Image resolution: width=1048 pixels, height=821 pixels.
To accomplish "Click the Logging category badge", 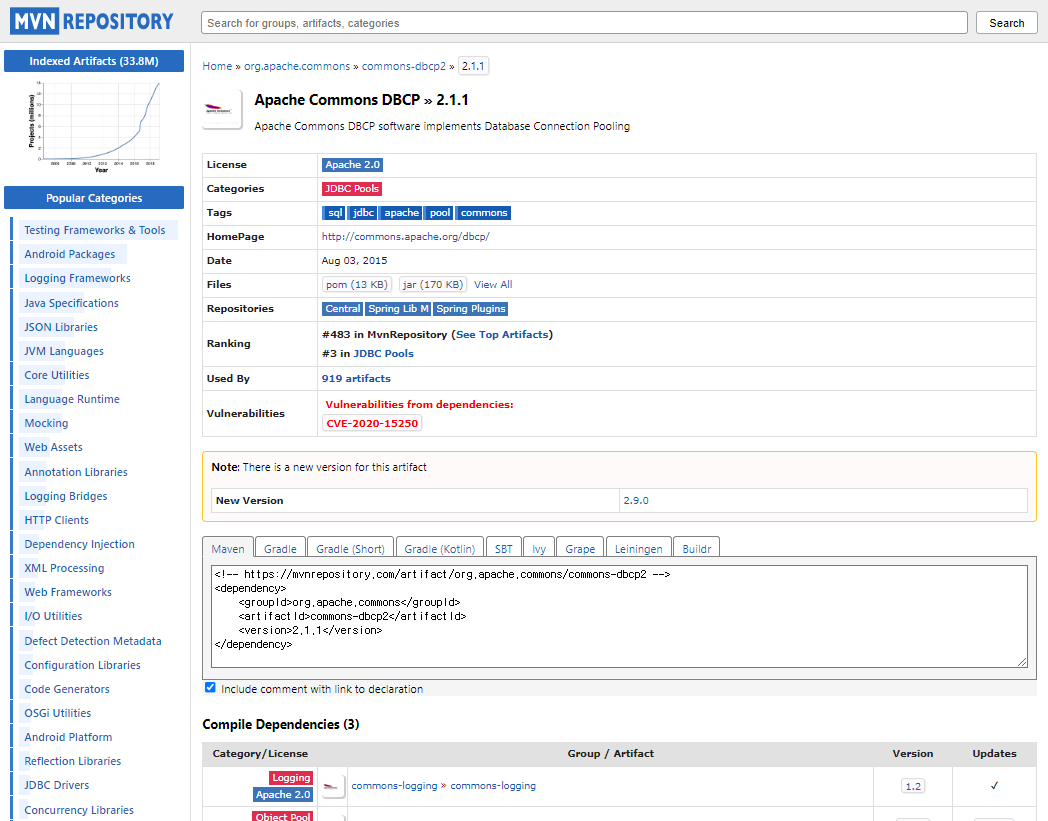I will click(x=291, y=778).
